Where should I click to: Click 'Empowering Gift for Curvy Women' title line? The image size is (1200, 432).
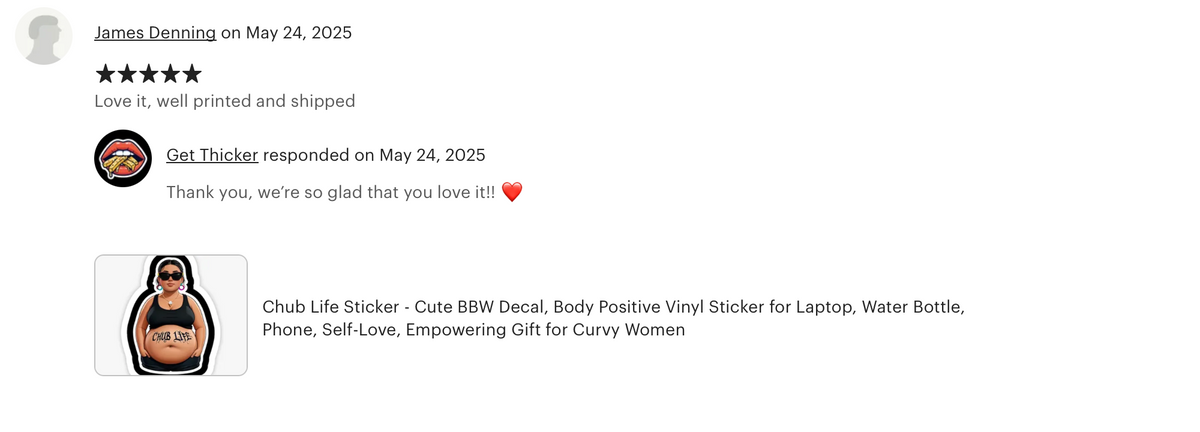[548, 329]
